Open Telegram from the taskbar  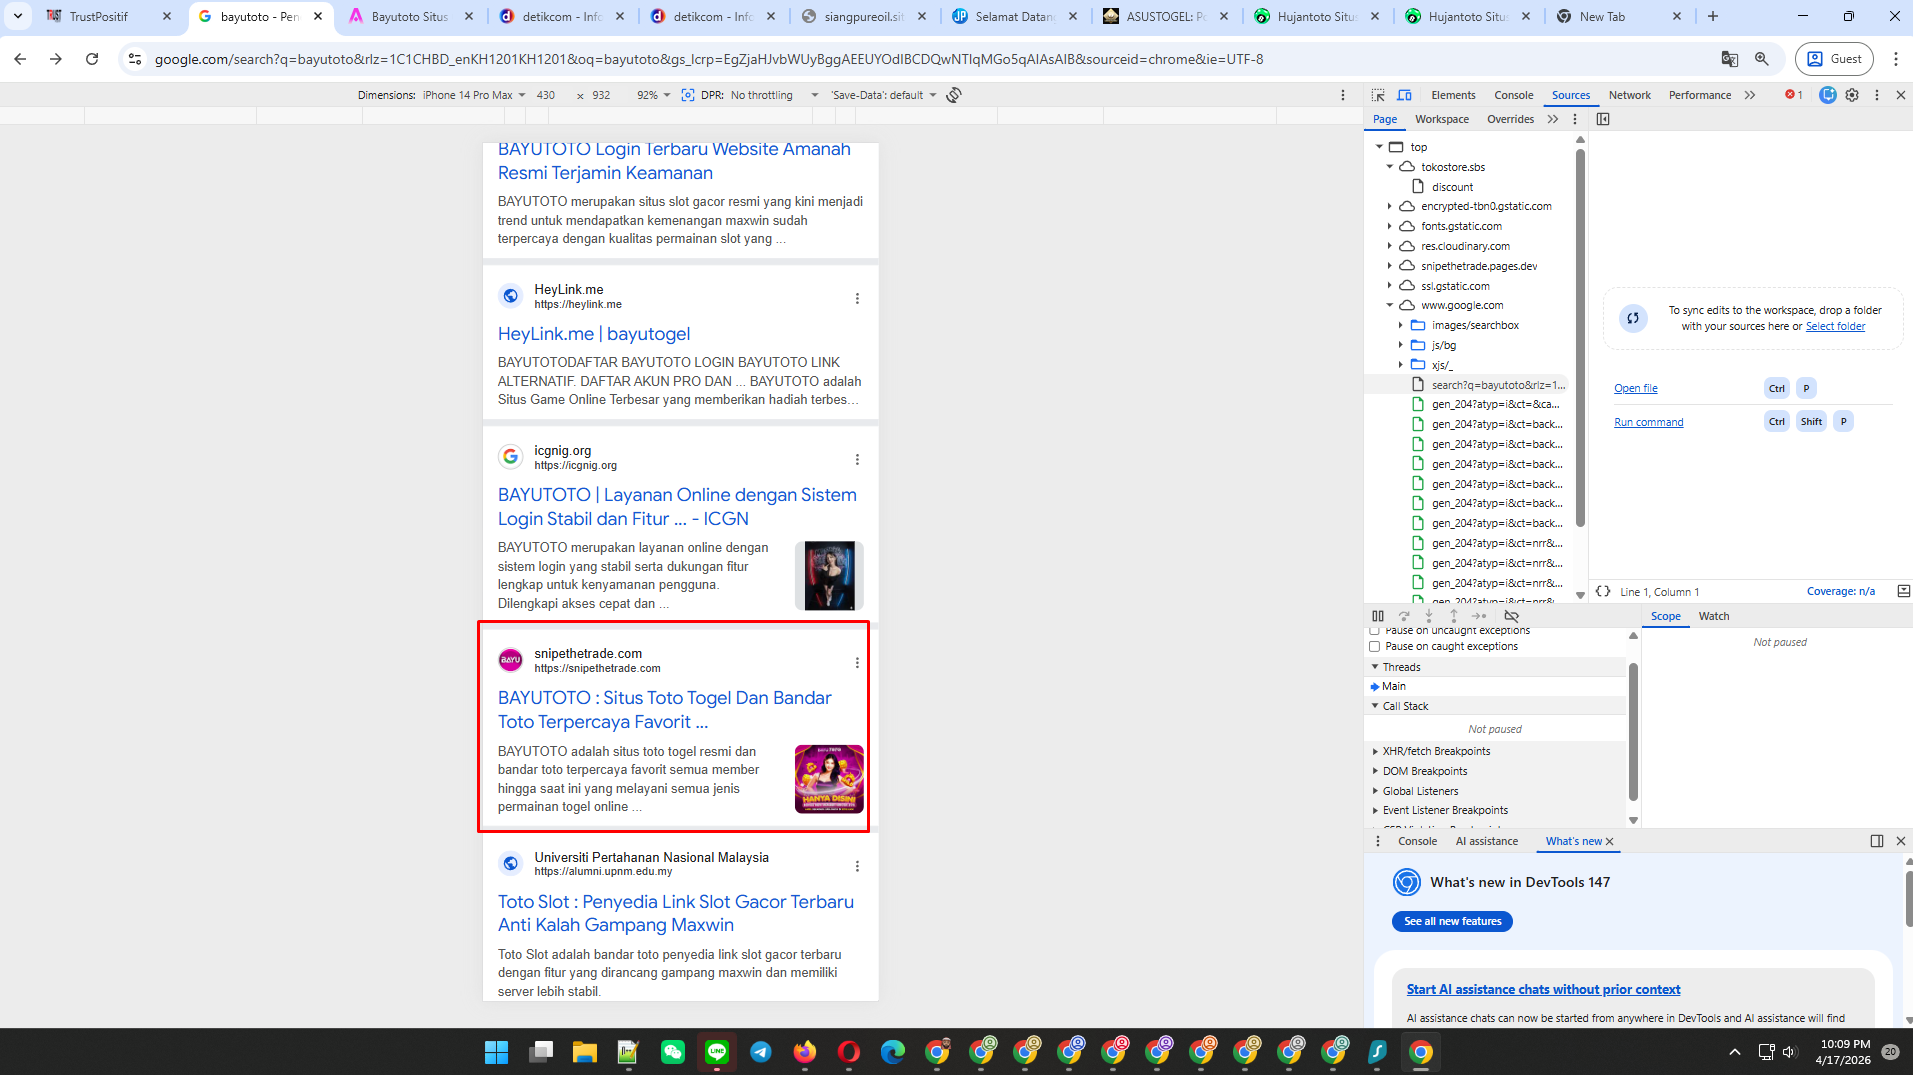[760, 1051]
